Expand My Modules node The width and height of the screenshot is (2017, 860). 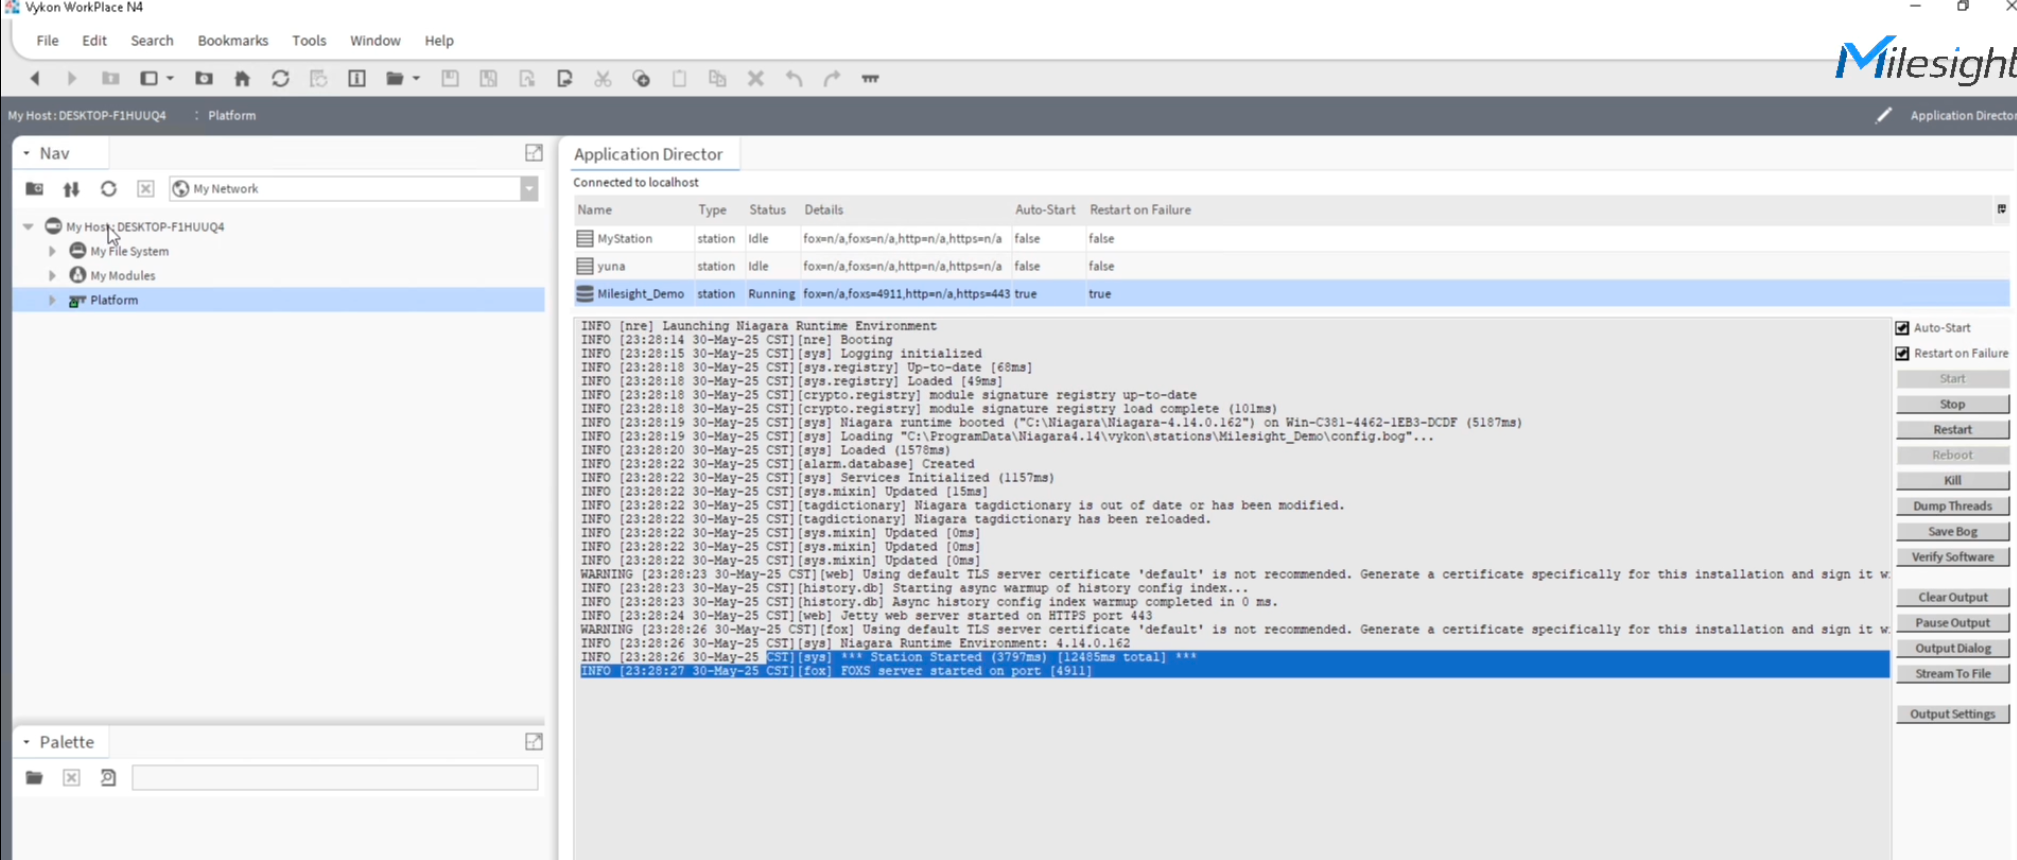point(52,275)
